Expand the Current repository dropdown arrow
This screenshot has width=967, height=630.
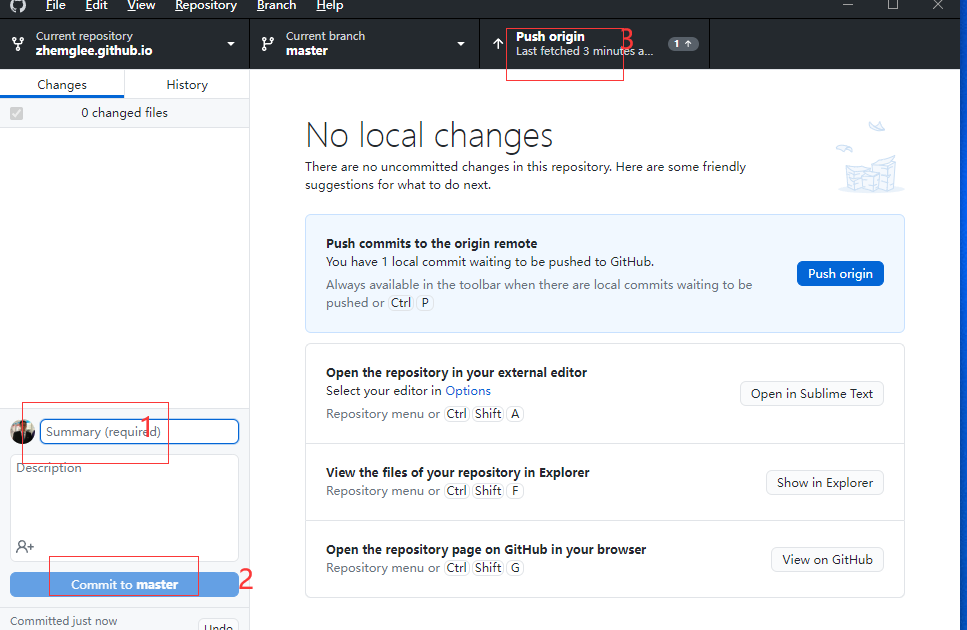click(x=231, y=44)
